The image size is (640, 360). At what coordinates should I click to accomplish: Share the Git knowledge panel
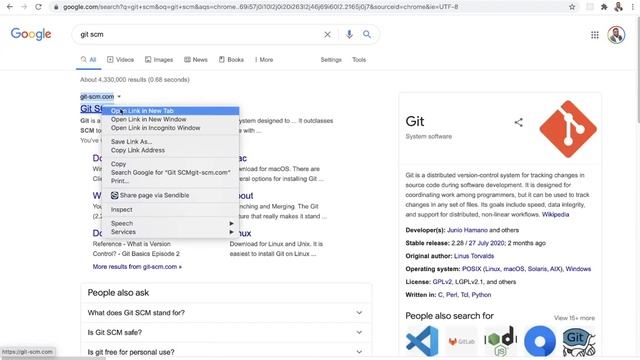coord(518,122)
